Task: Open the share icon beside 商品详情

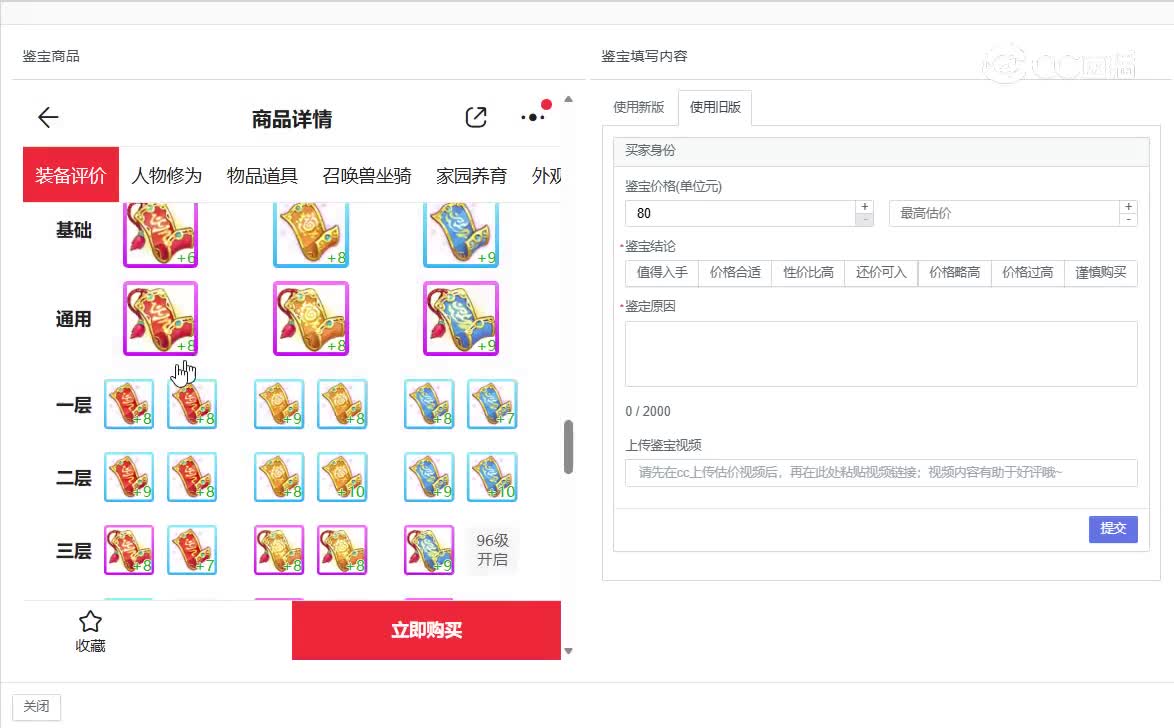Action: (x=476, y=117)
